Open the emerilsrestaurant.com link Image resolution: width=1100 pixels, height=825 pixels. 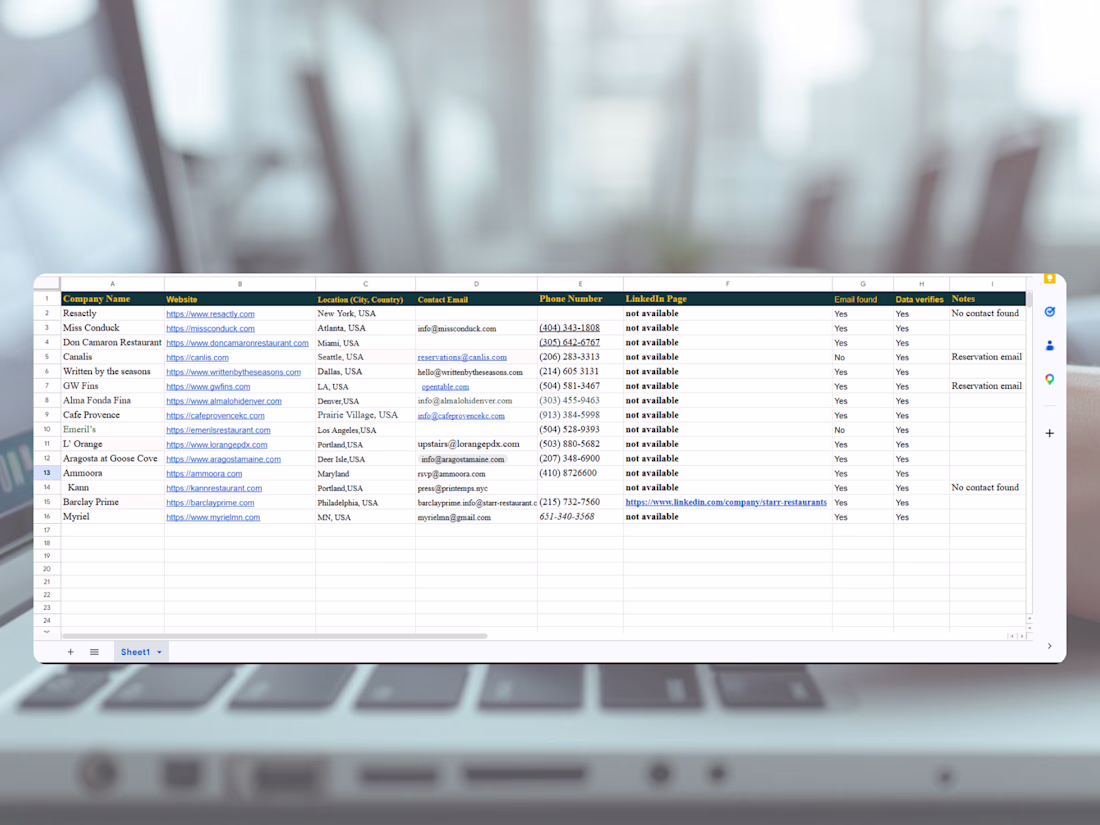tap(218, 430)
